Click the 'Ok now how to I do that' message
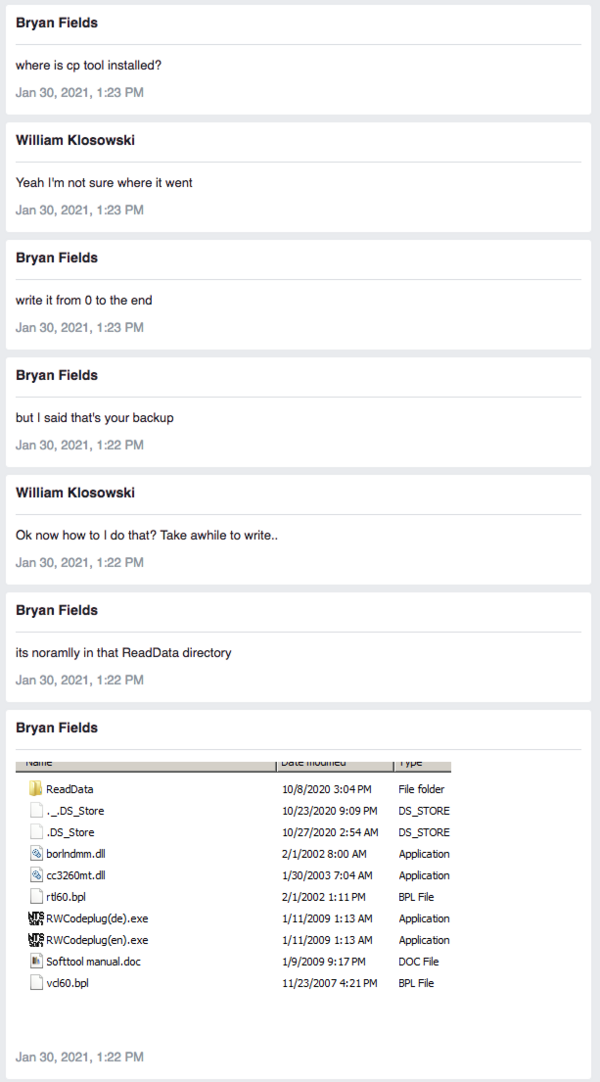600x1082 pixels. click(x=147, y=535)
